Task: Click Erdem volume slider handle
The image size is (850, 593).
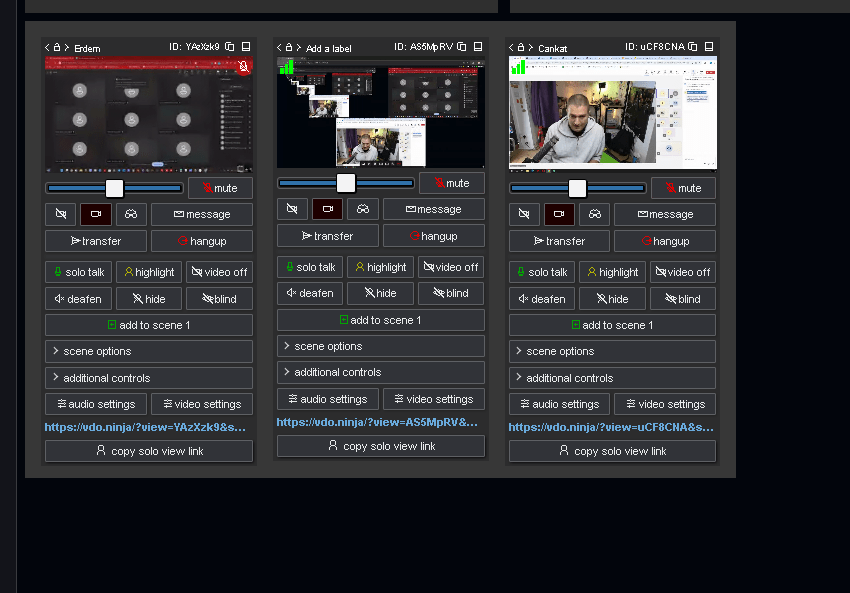Action: coord(114,189)
